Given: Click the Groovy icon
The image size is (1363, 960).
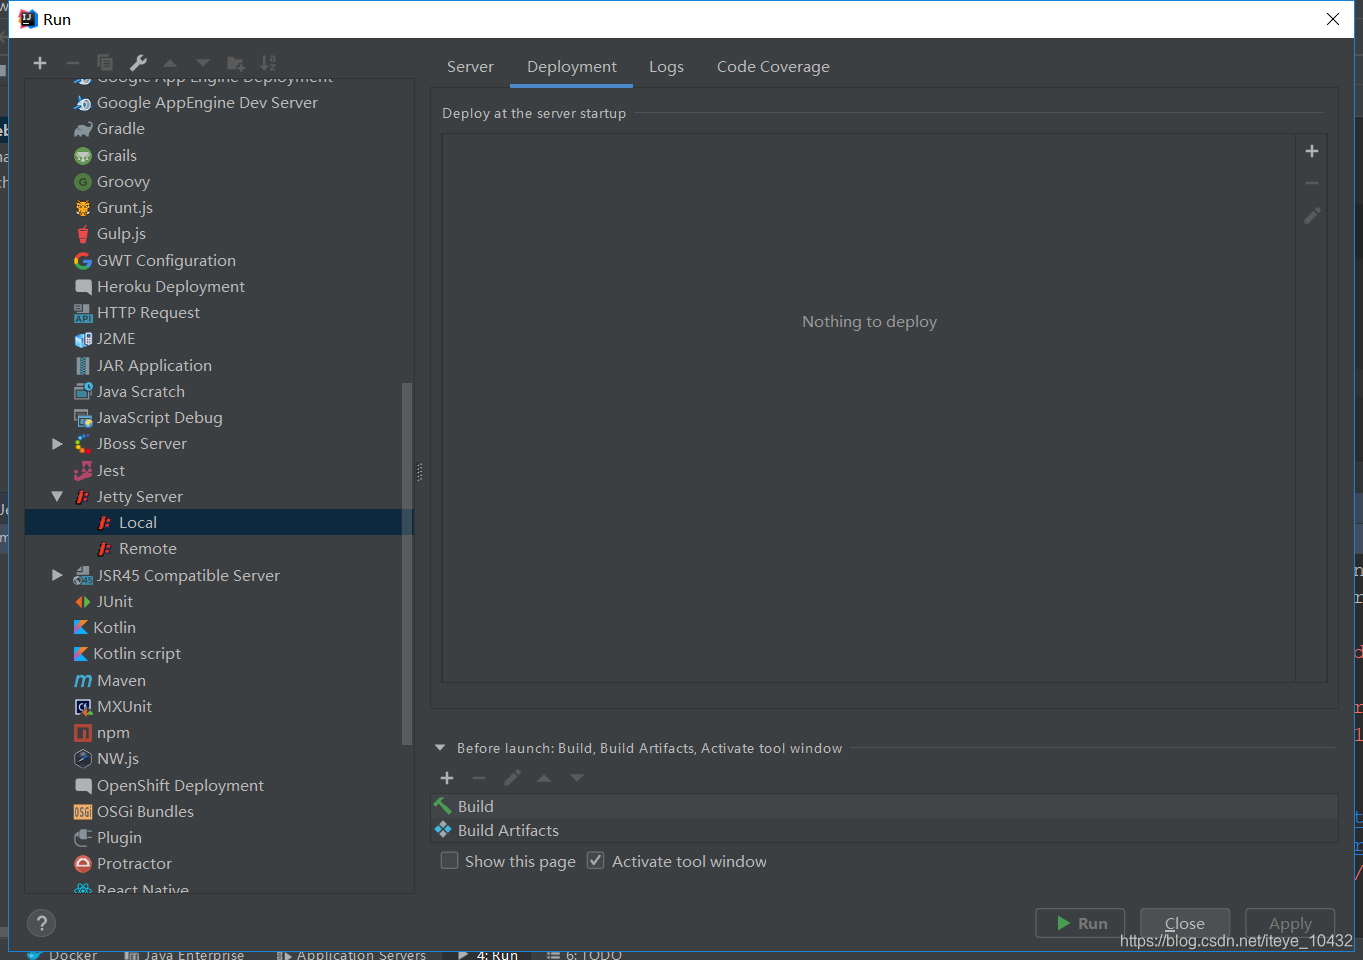Looking at the screenshot, I should click(x=83, y=182).
